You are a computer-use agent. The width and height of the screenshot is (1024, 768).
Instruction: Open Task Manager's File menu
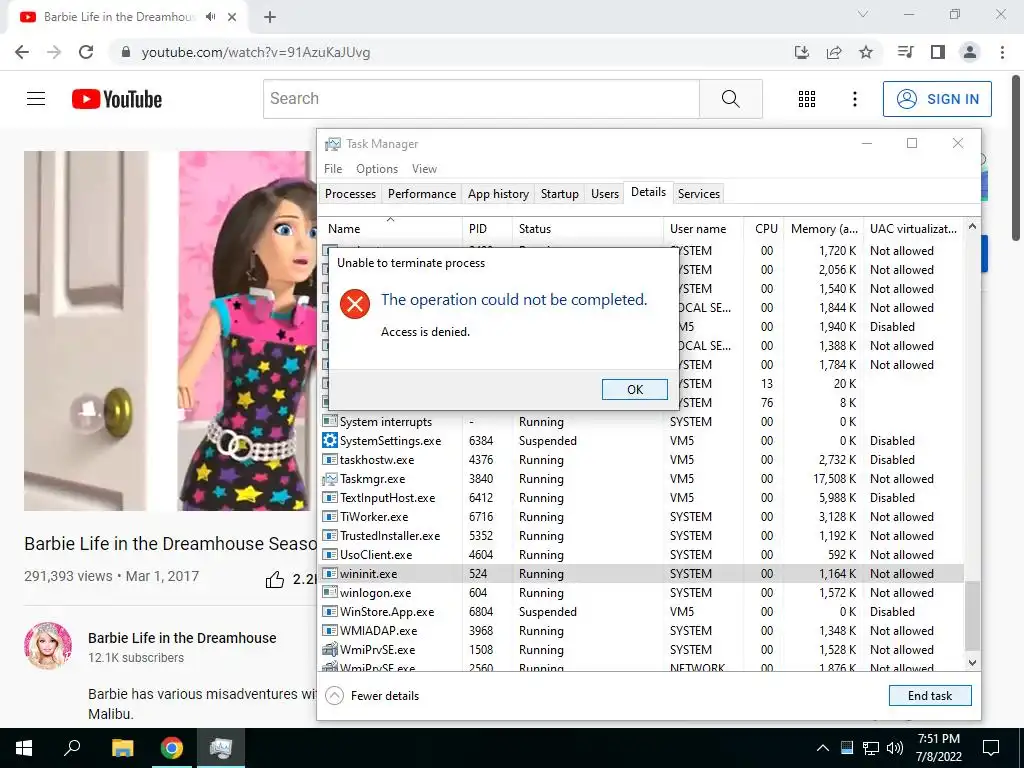[x=333, y=168]
